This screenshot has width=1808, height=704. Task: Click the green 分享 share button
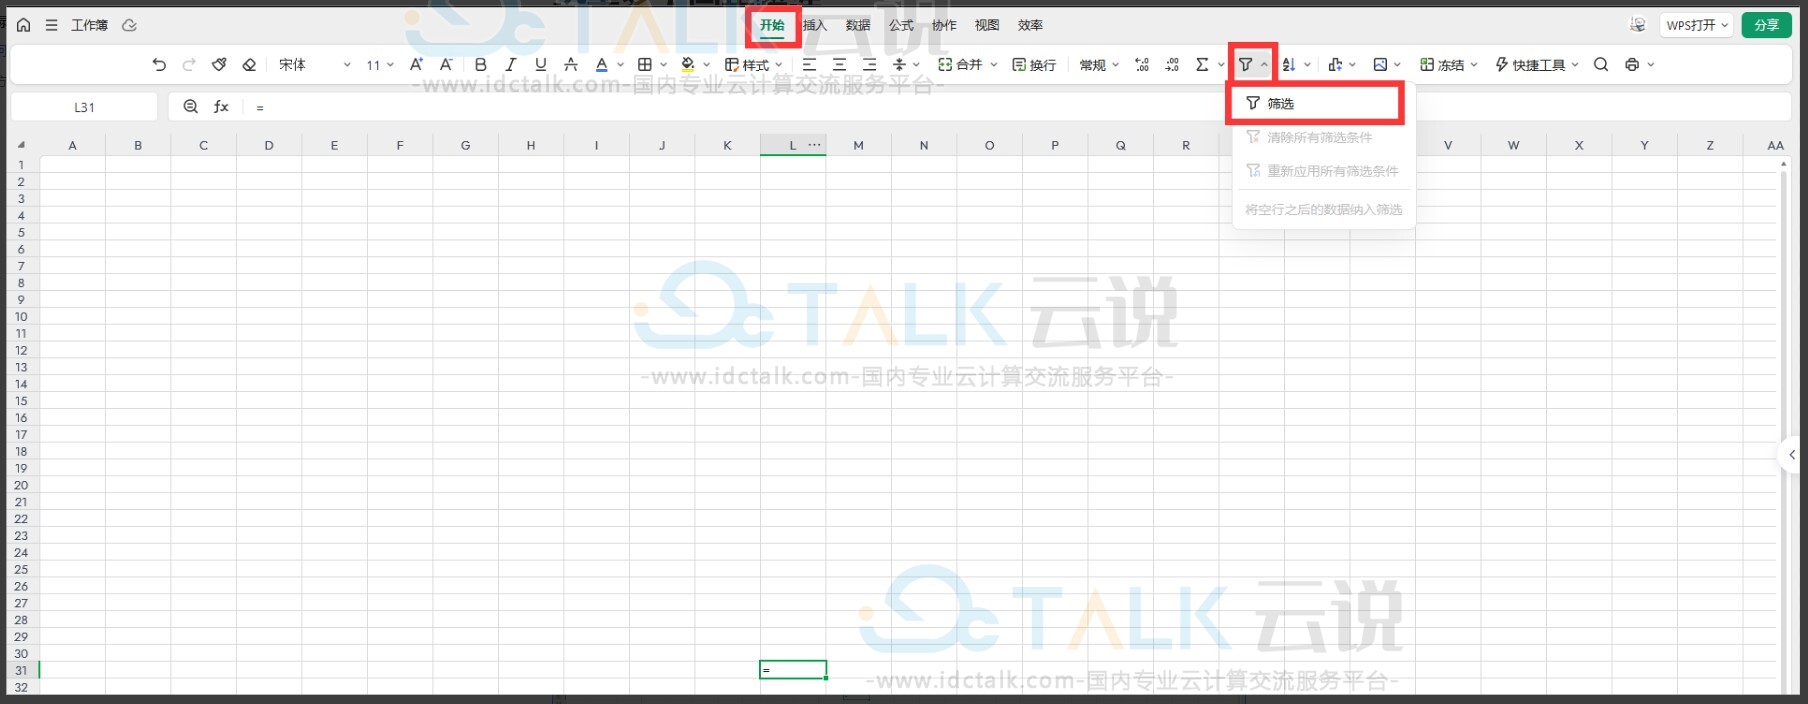coord(1766,25)
